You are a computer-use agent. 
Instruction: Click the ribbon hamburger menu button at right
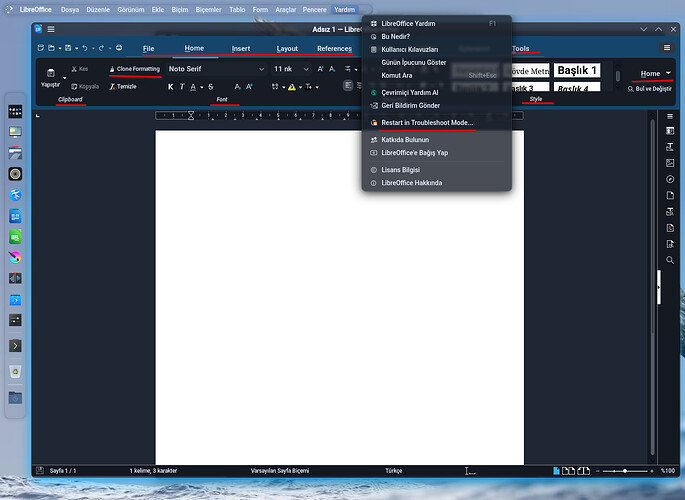point(667,48)
